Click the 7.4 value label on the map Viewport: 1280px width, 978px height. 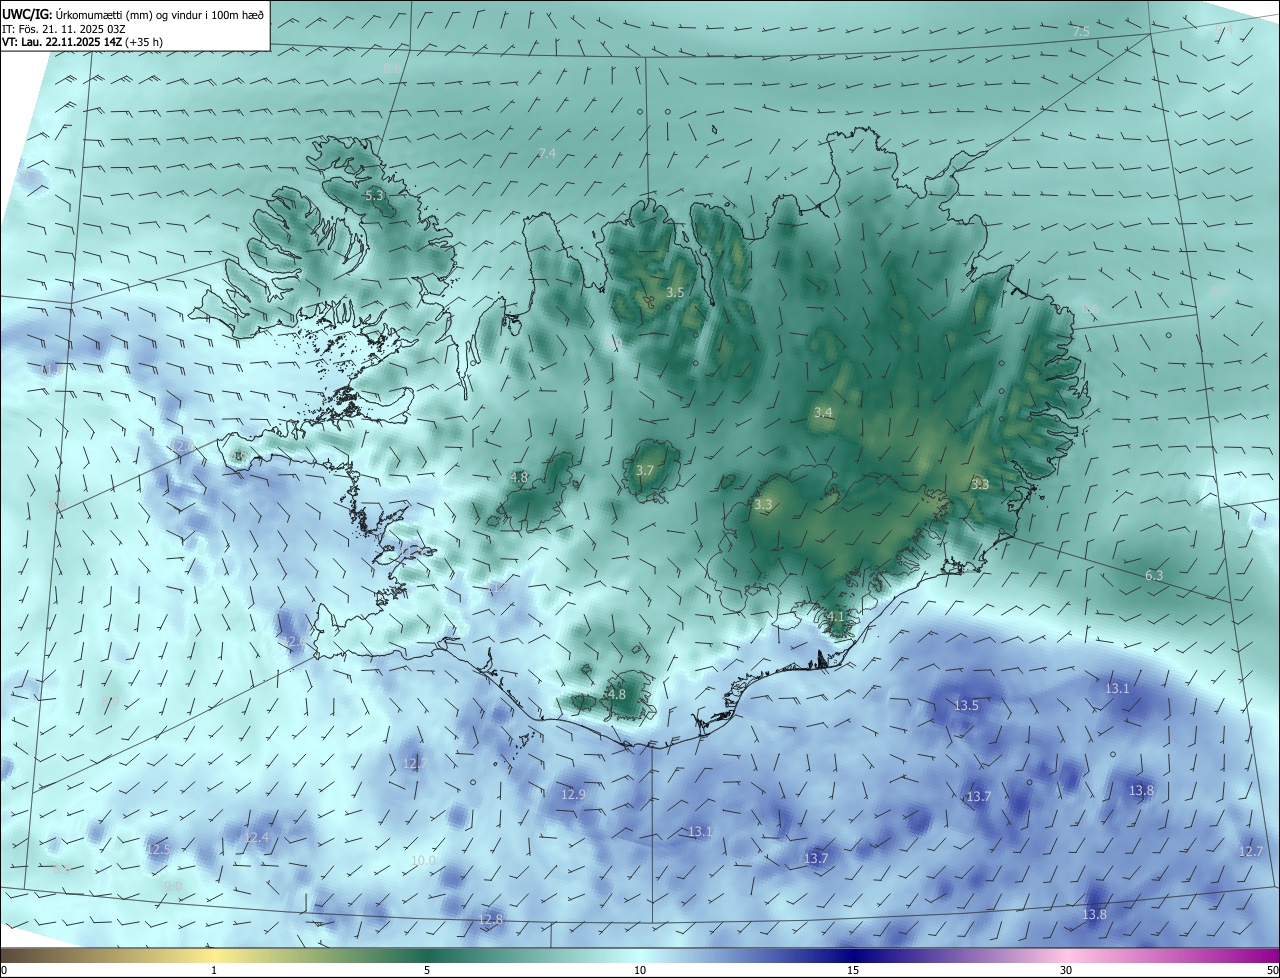click(x=547, y=153)
